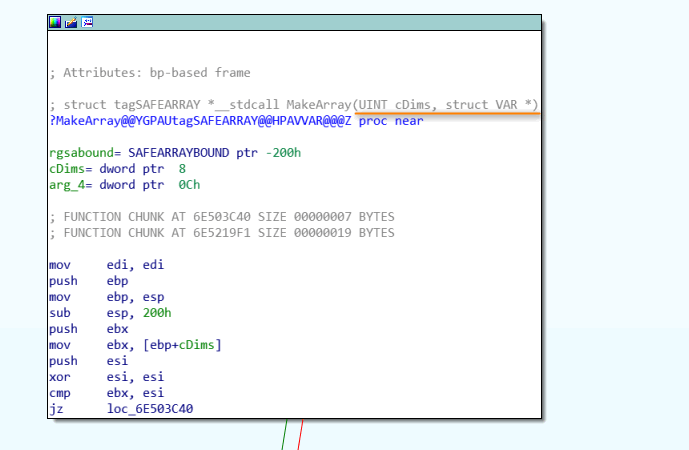Click the bp-based frame attributes comment
This screenshot has height=450, width=689.
coord(149,72)
